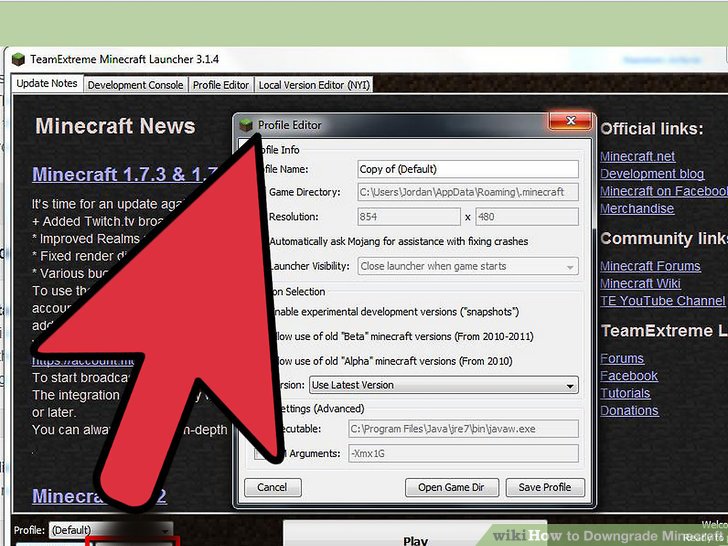Toggle the JVM Arguments checkbox
728x546 pixels.
[x=260, y=454]
